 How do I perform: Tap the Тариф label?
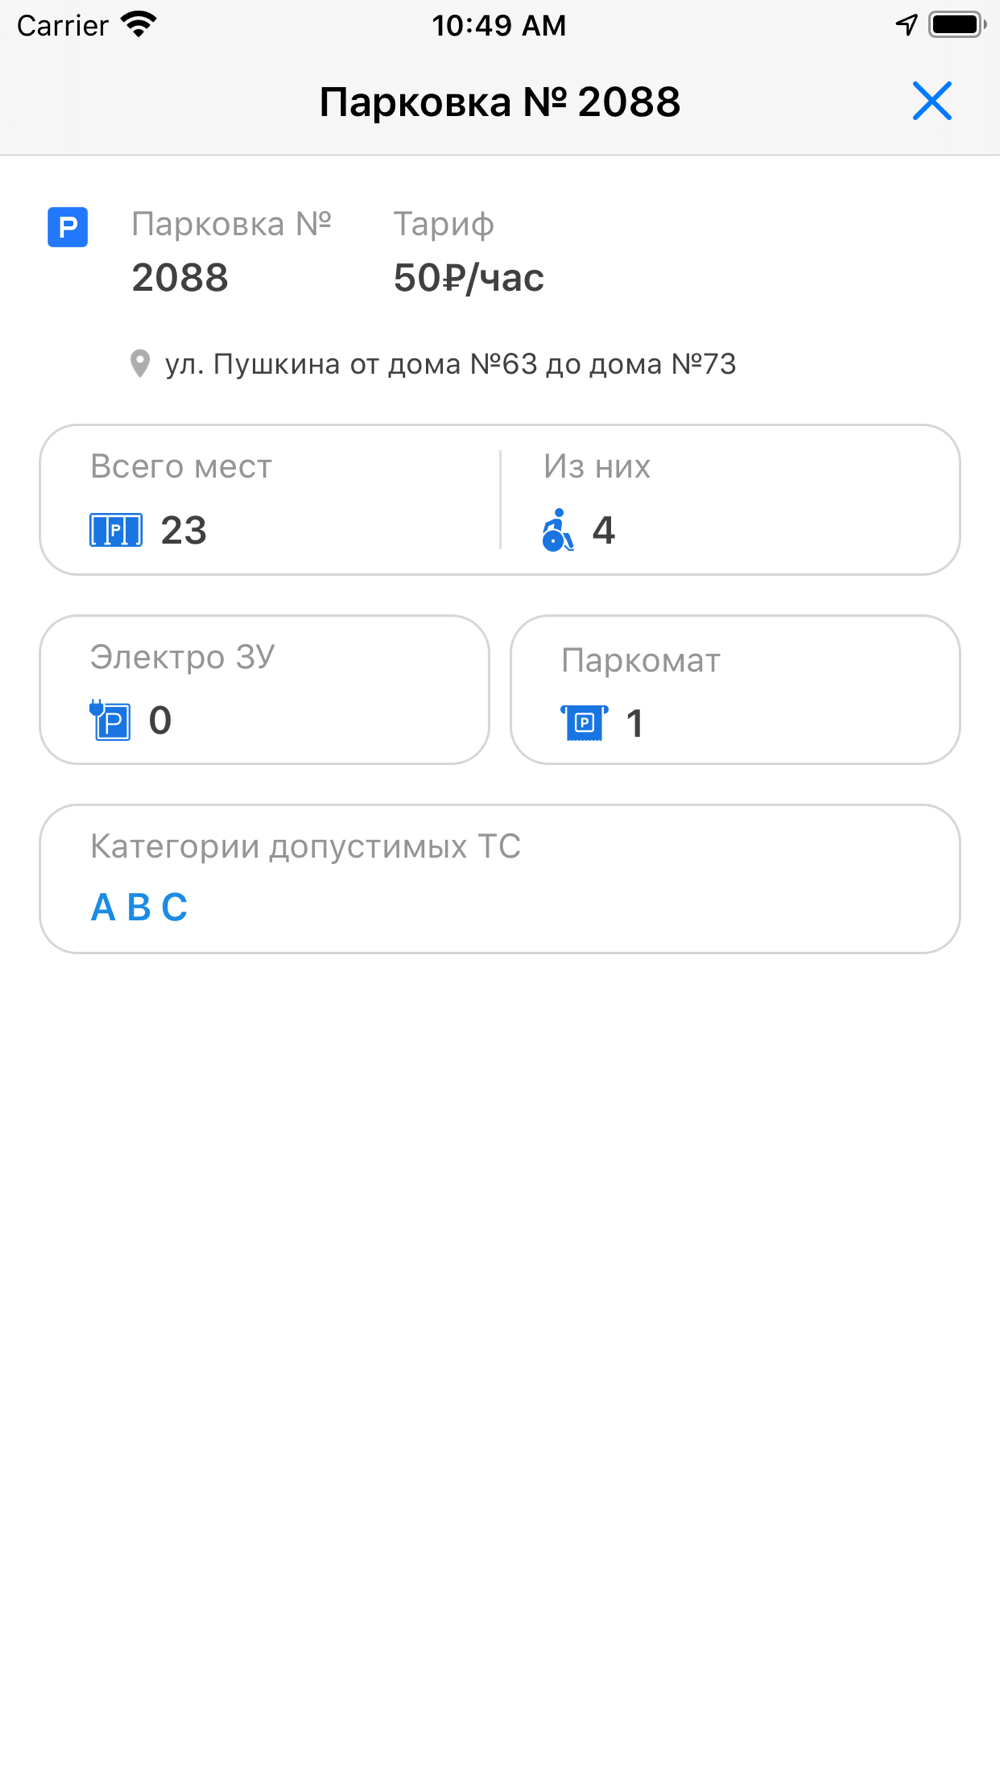(444, 225)
